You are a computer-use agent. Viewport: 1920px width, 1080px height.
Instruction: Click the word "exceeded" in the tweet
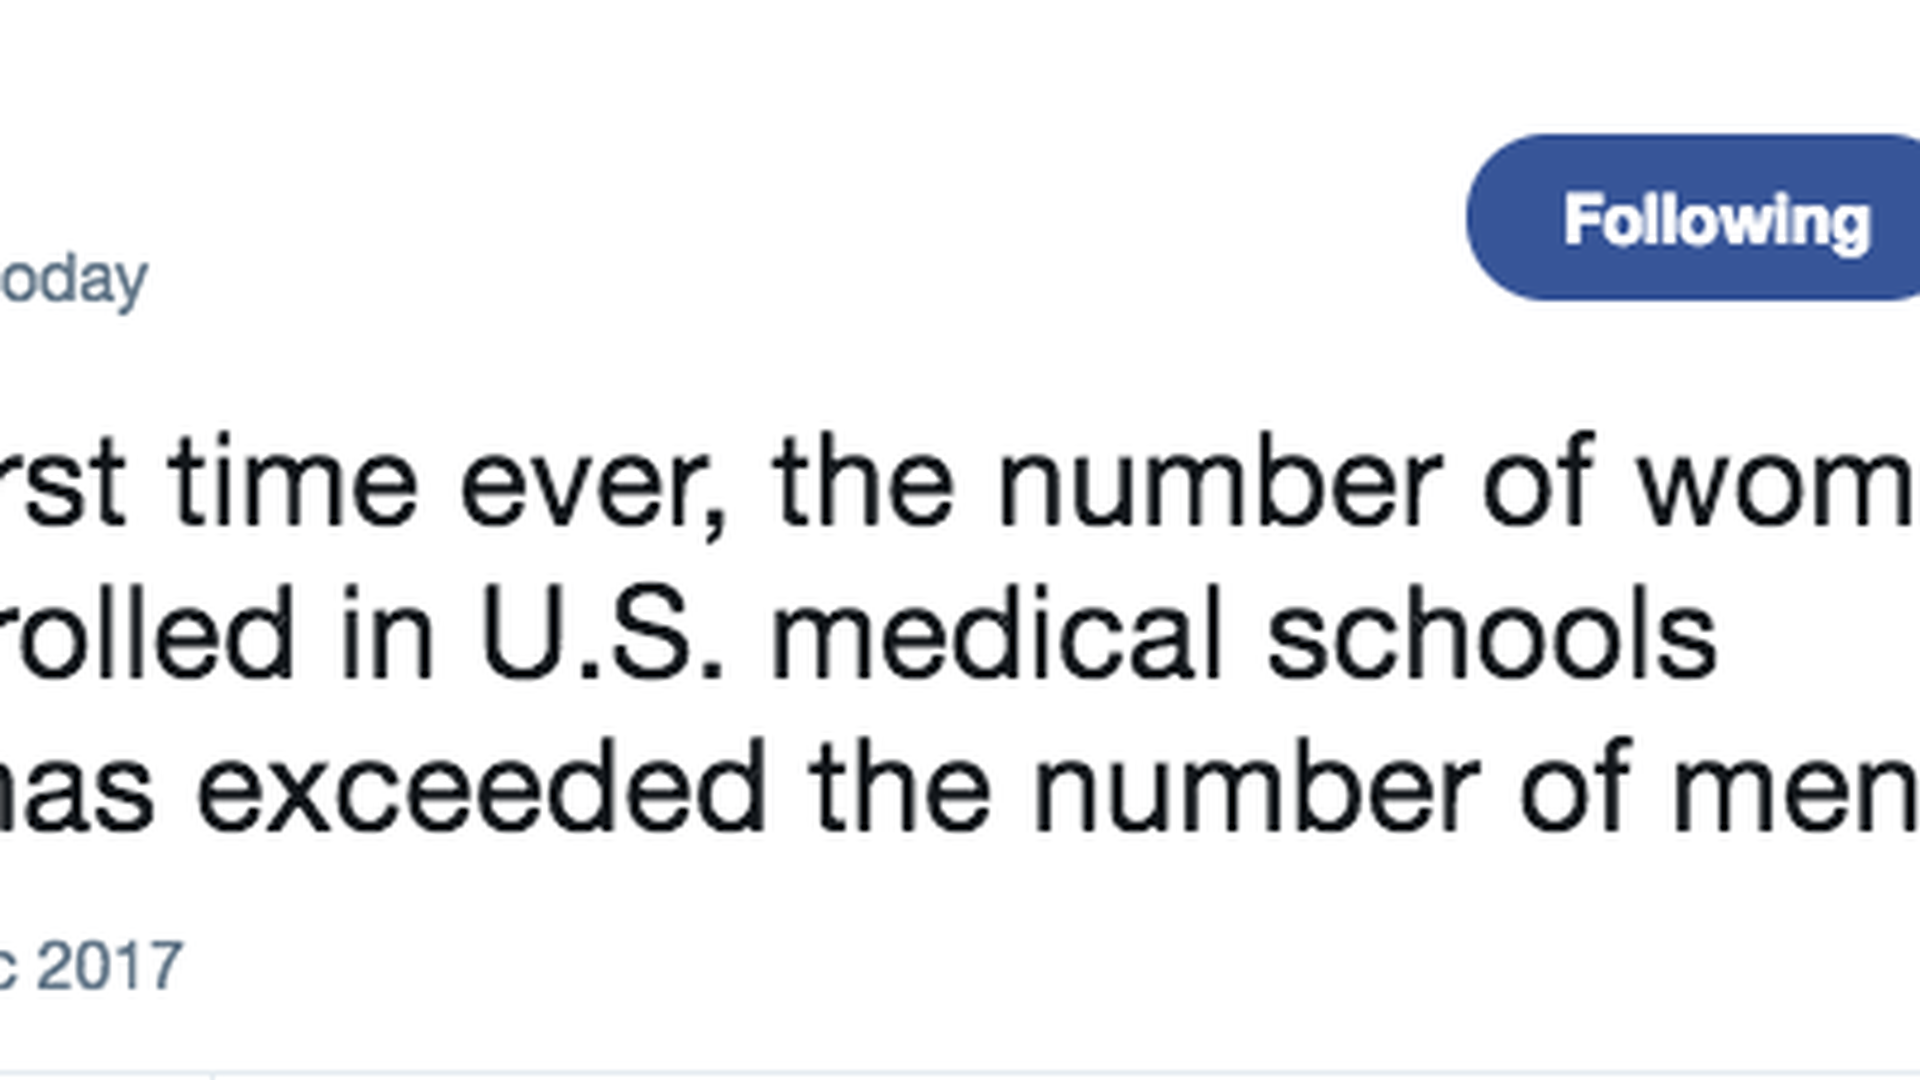pyautogui.click(x=481, y=787)
